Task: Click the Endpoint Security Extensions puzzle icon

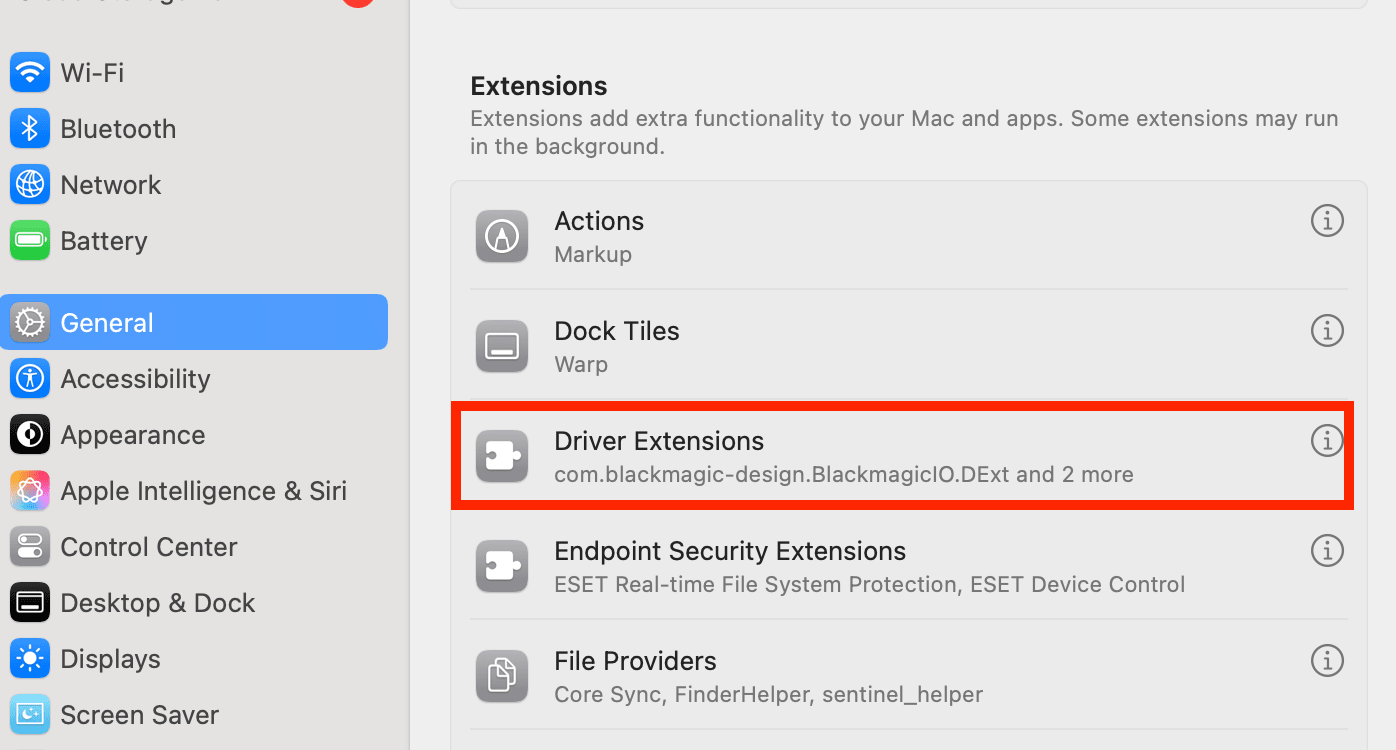Action: [502, 567]
